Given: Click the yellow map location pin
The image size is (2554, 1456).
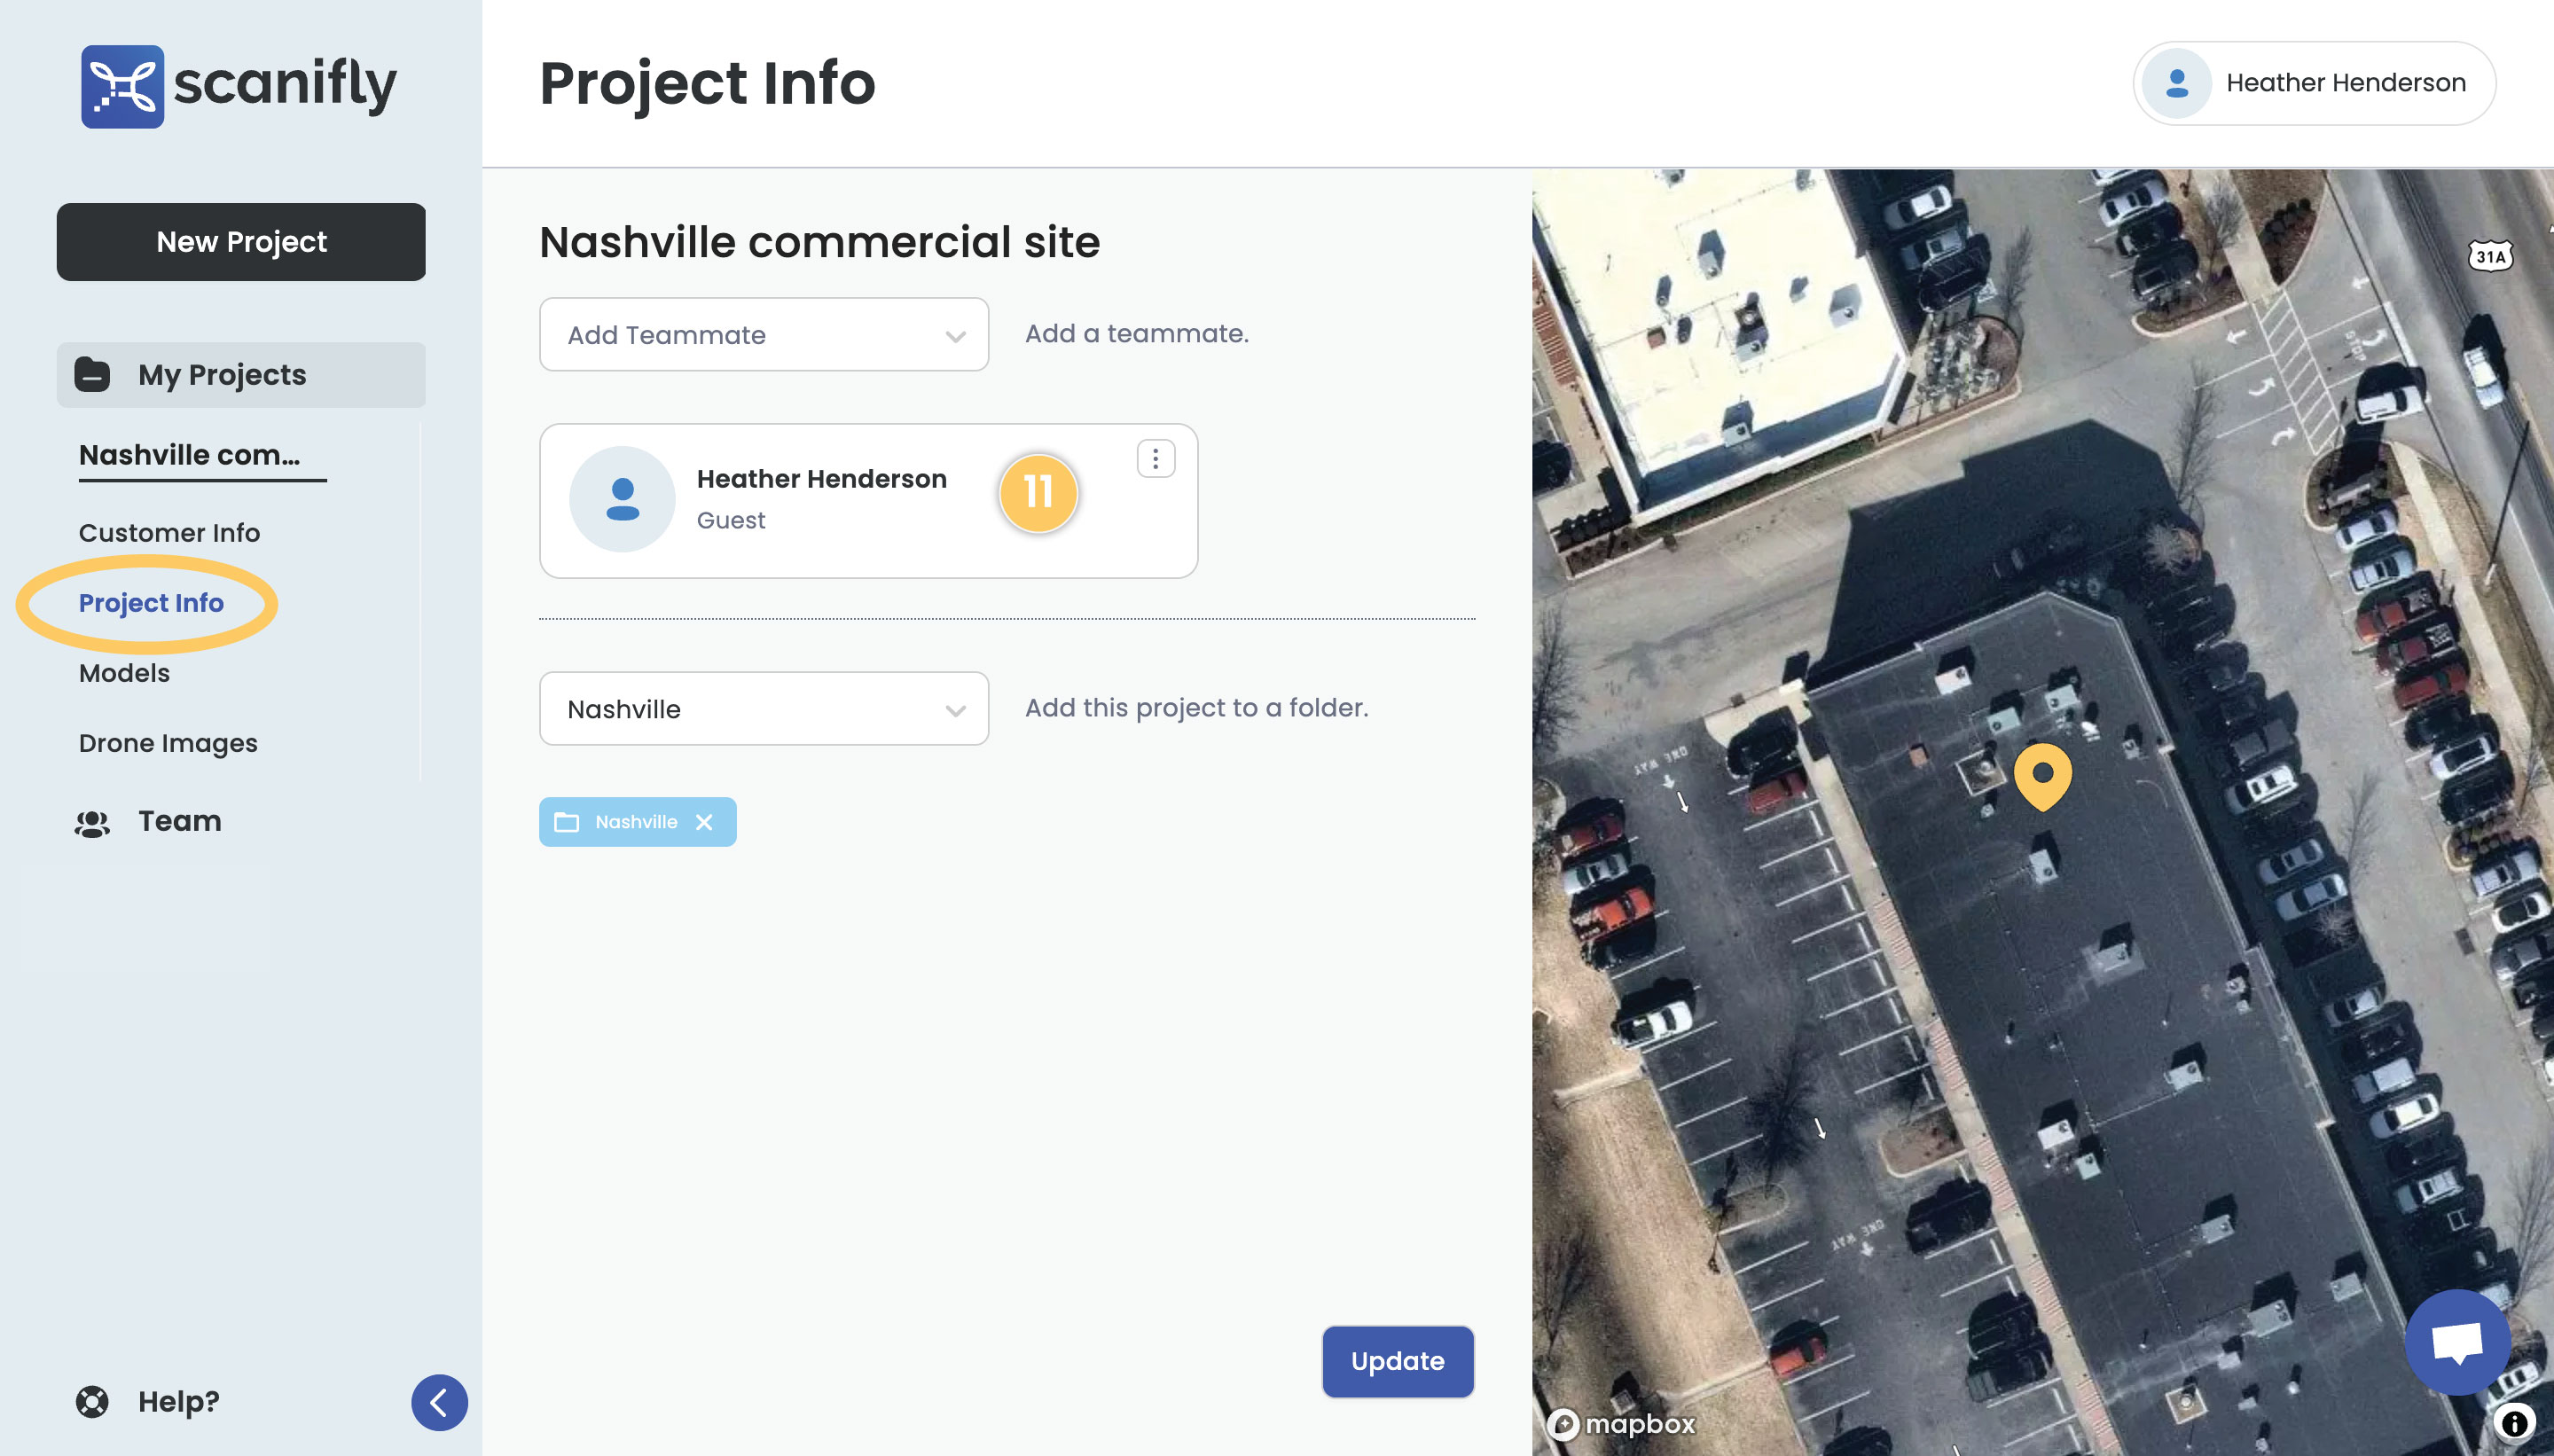Looking at the screenshot, I should pos(2042,774).
